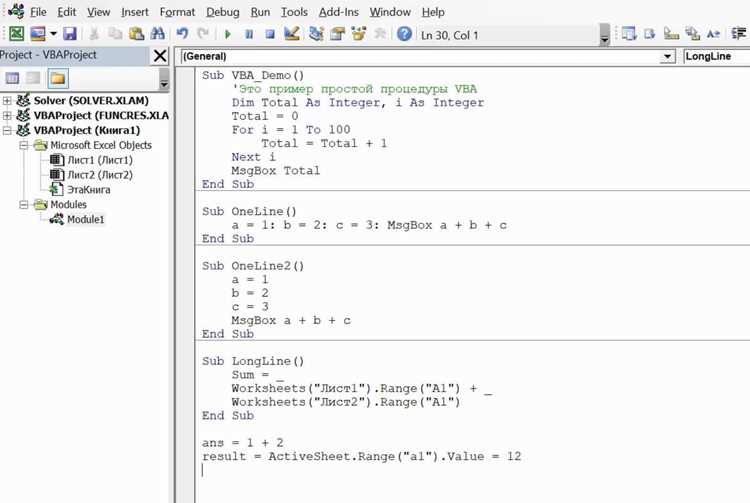The width and height of the screenshot is (750, 503).
Task: Open the Tools menu
Action: pos(294,12)
